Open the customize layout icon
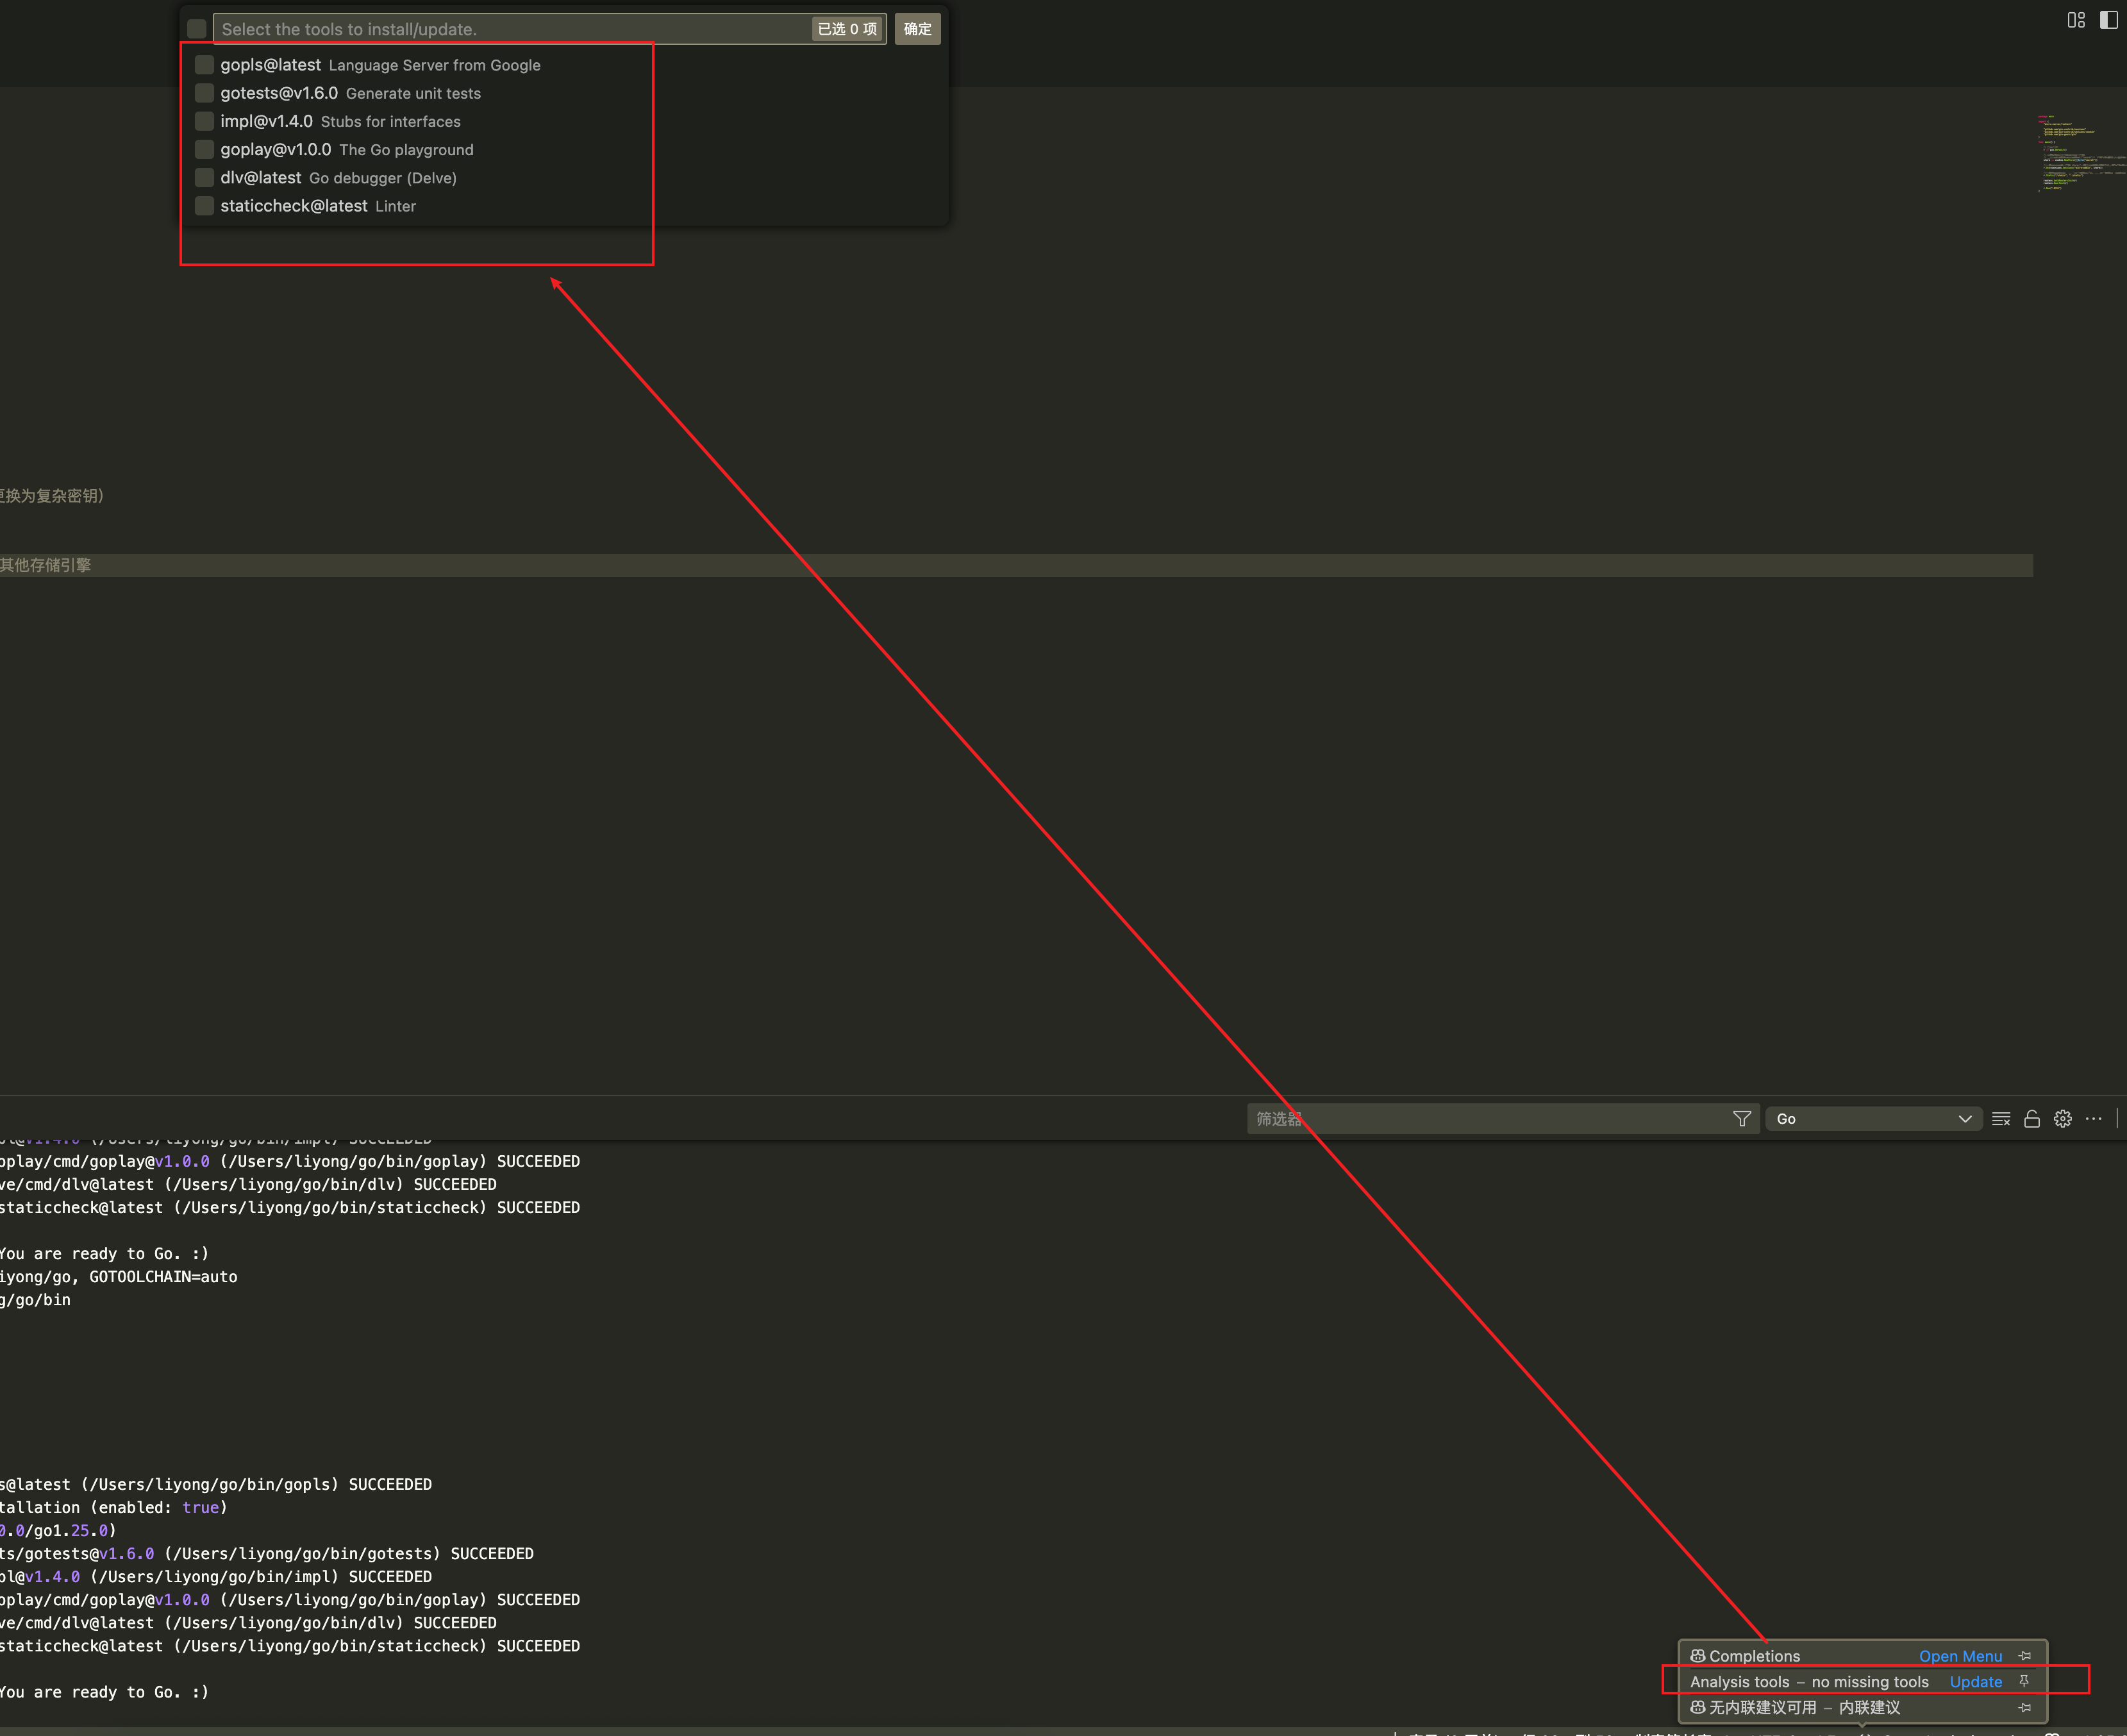 pos(2076,20)
